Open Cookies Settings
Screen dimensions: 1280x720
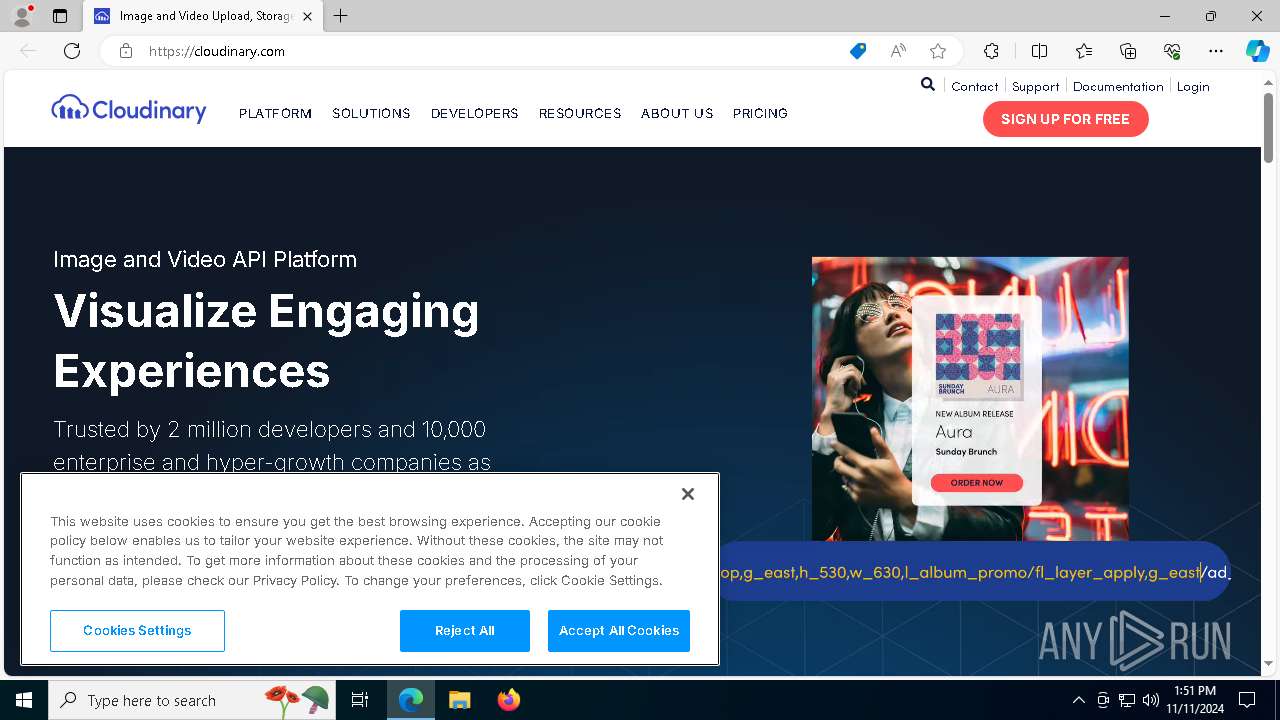point(137,631)
